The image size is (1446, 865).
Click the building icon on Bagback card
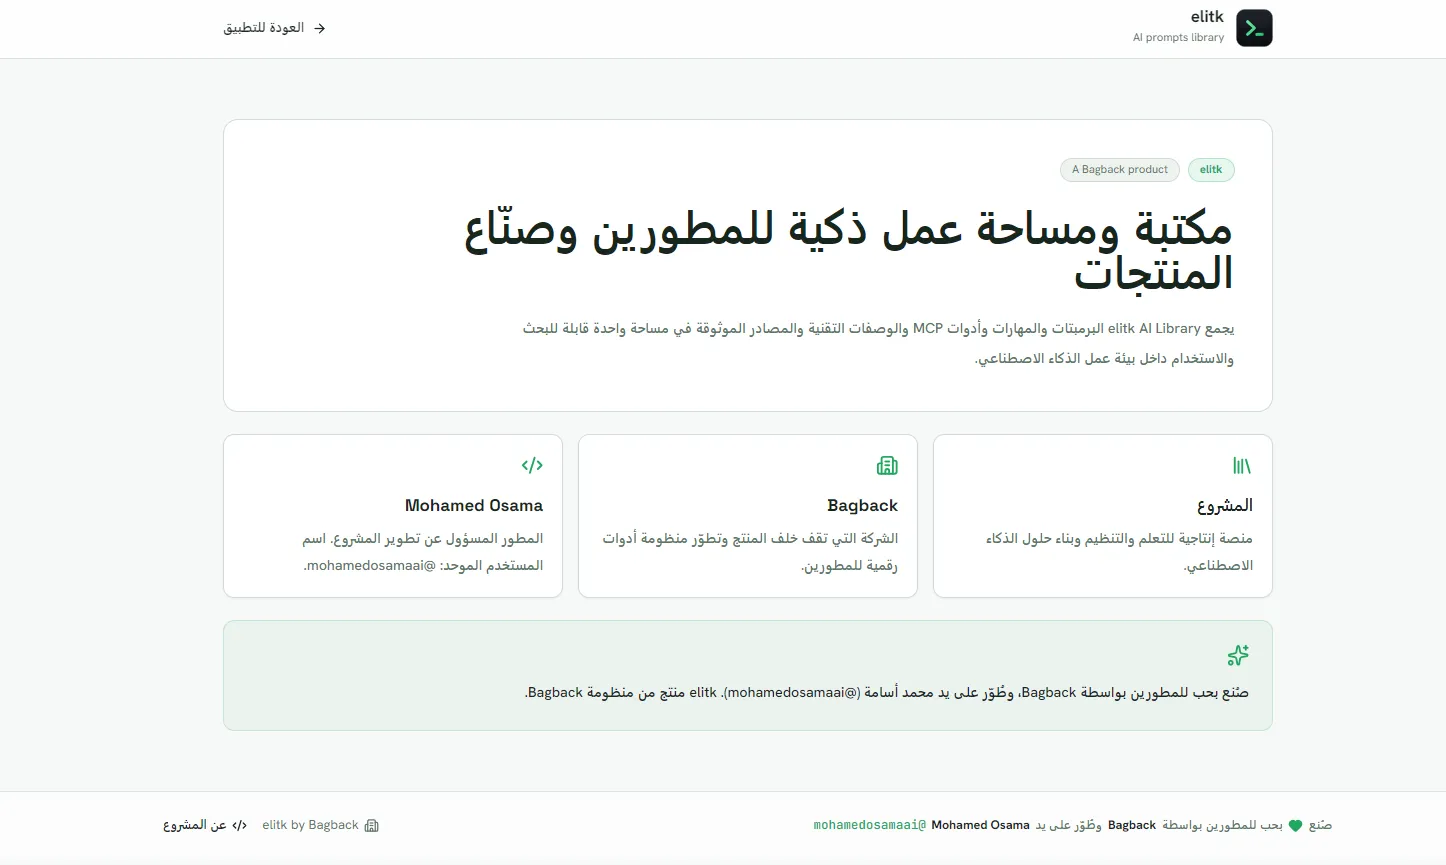pos(887,465)
